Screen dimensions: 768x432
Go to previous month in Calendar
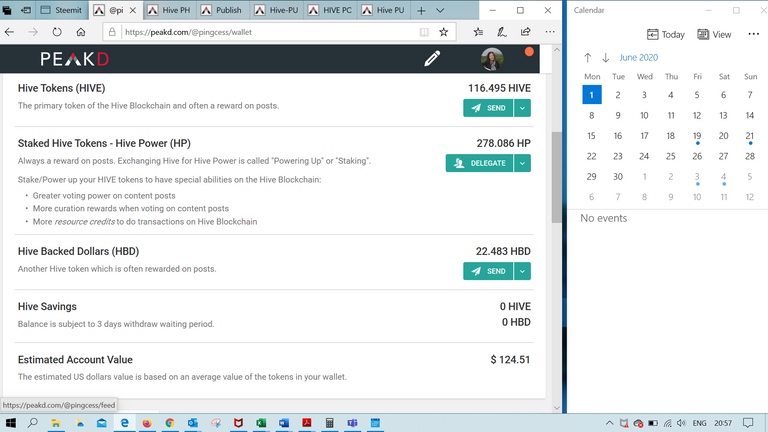(588, 58)
